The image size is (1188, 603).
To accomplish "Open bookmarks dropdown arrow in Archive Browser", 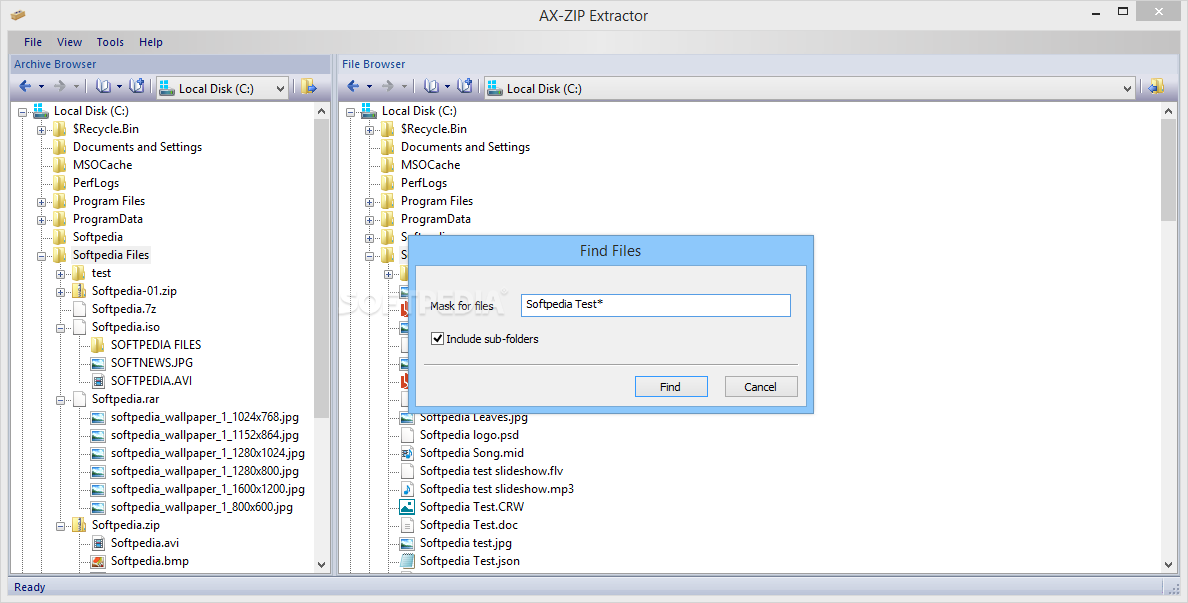I will tap(119, 88).
